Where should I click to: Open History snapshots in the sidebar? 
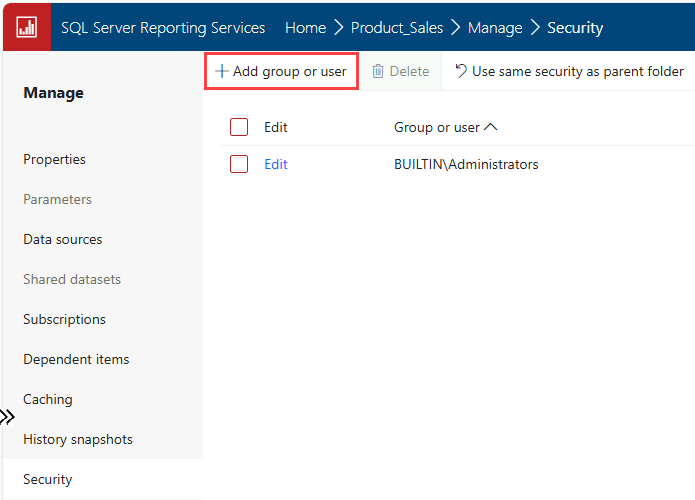78,439
